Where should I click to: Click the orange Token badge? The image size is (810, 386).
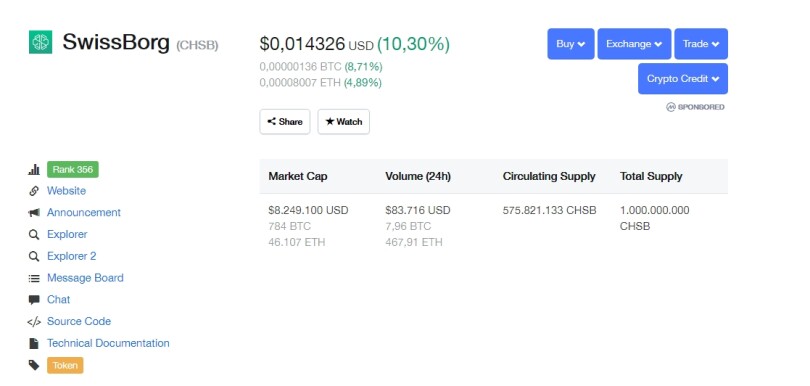[65, 365]
